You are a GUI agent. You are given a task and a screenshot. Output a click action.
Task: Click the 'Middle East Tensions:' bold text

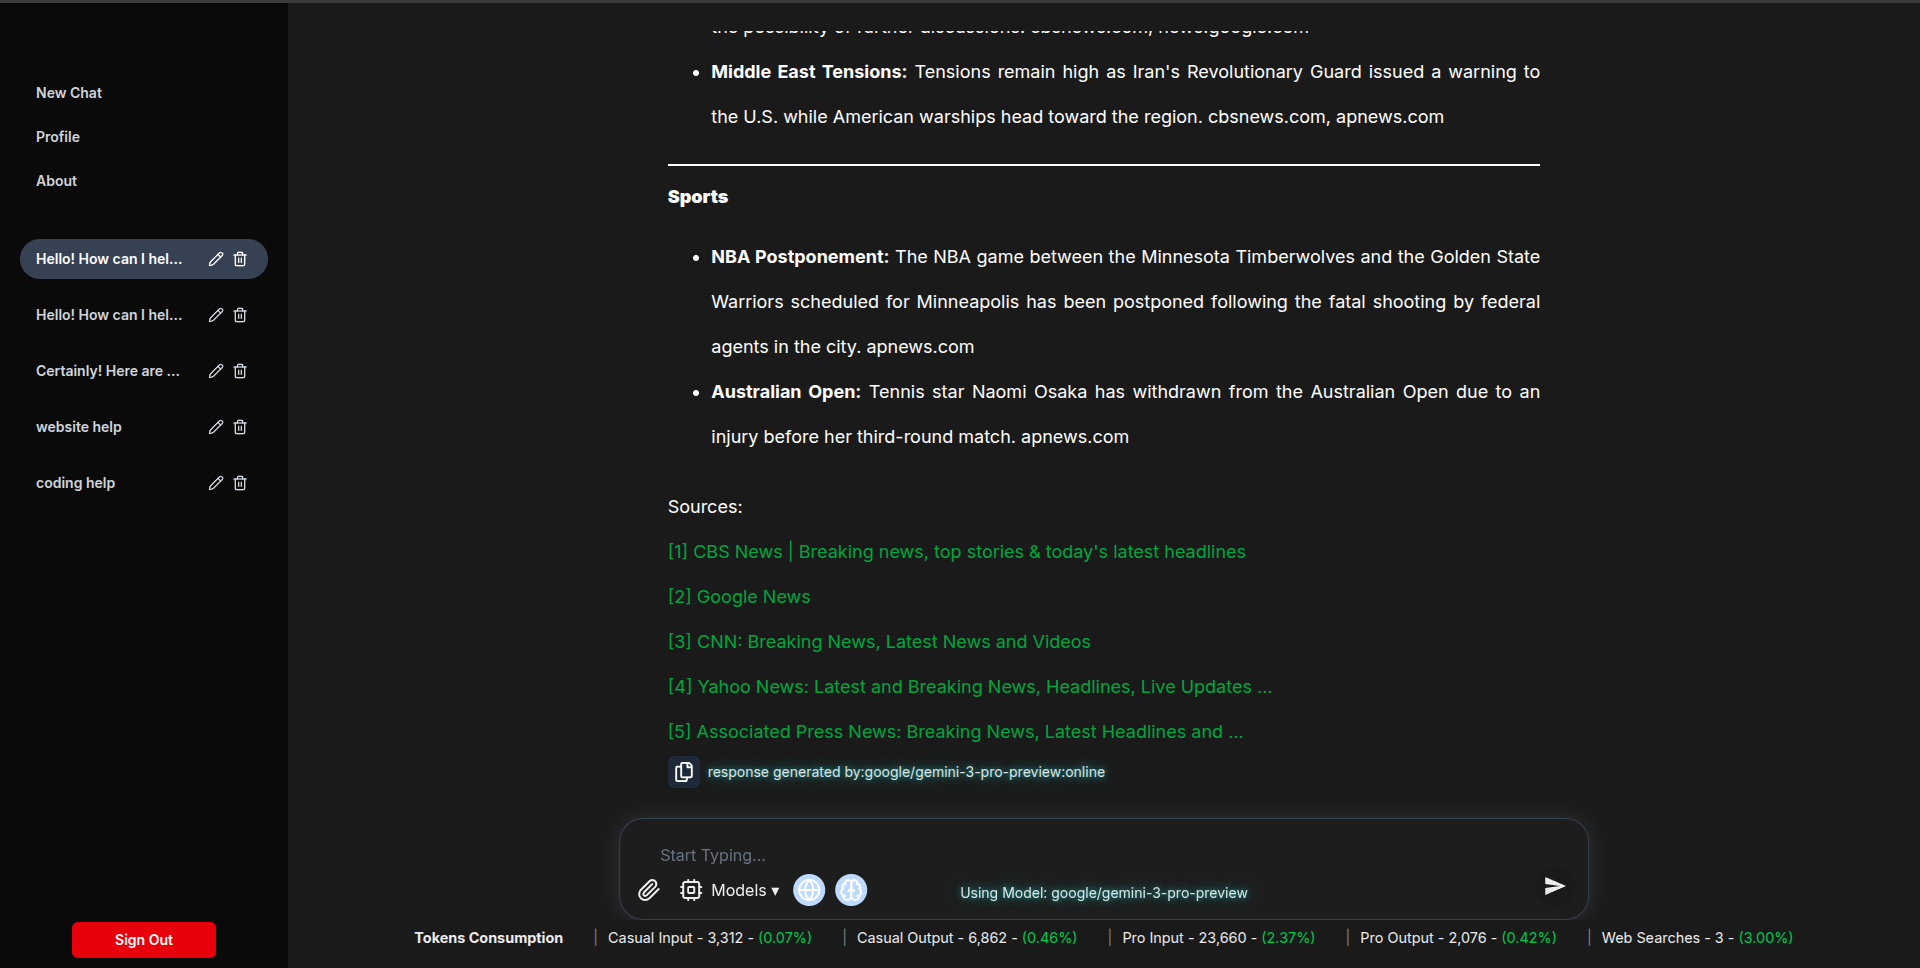coord(809,72)
